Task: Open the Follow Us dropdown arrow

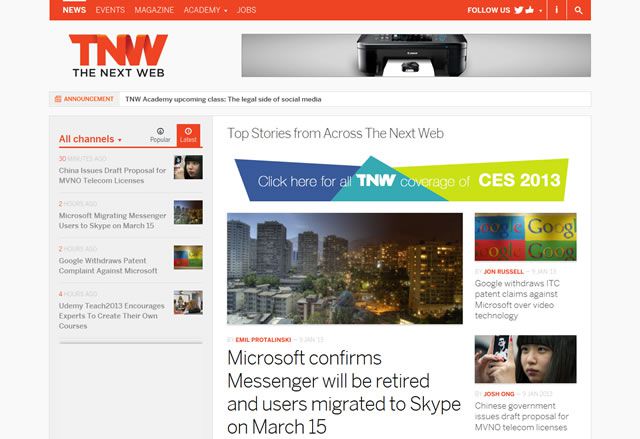Action: tap(540, 11)
